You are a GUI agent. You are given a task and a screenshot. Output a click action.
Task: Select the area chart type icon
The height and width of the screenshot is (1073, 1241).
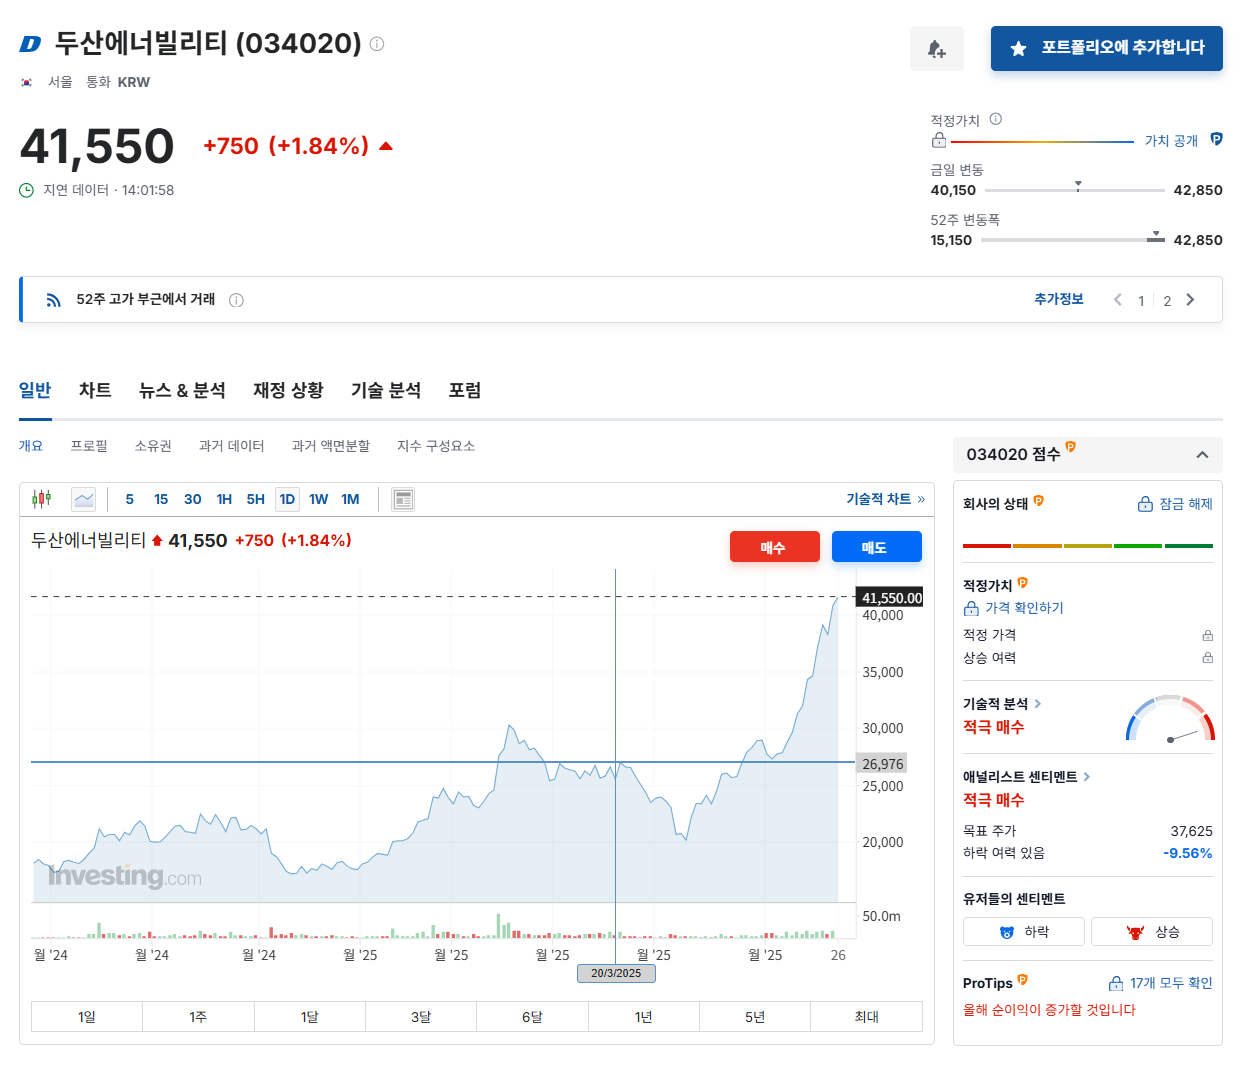tap(84, 499)
